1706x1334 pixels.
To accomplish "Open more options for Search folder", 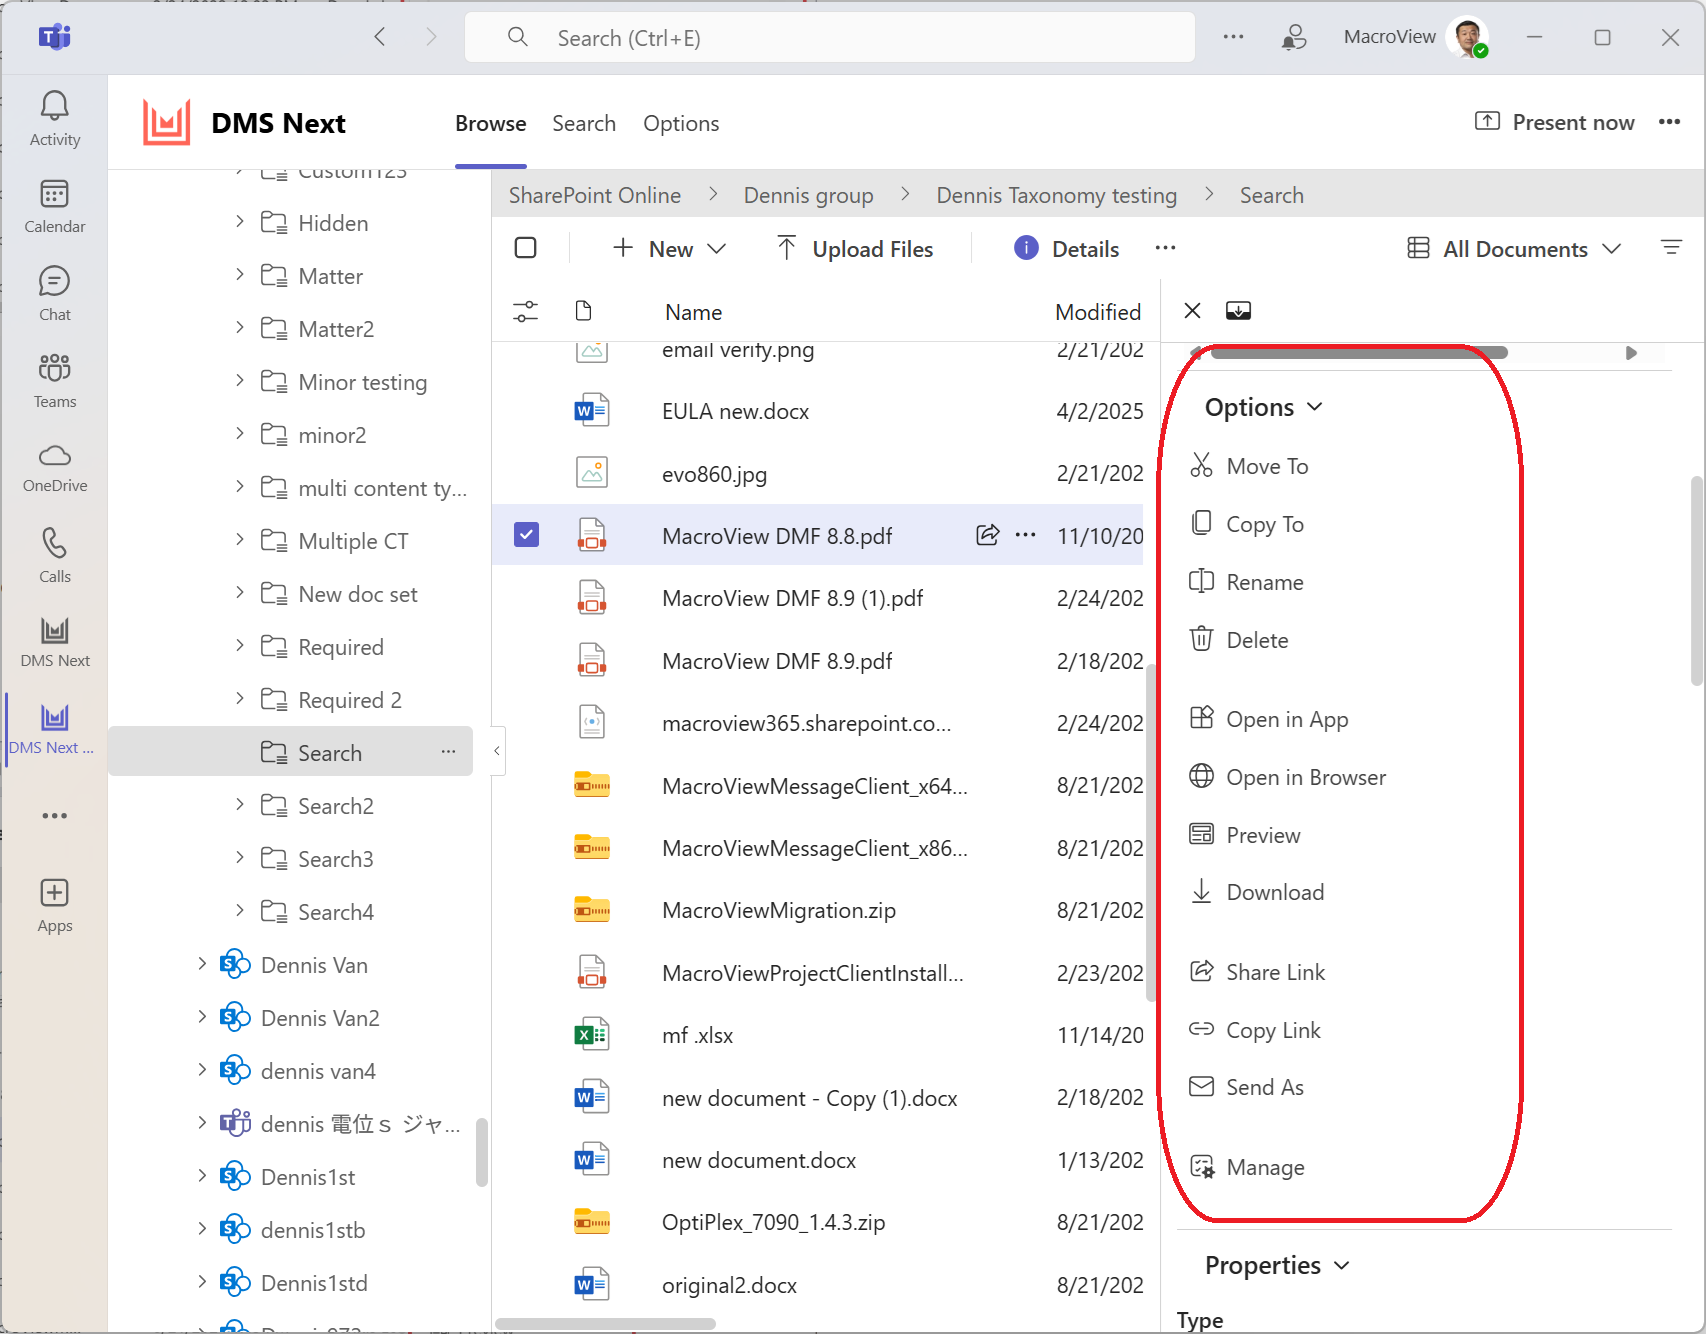I will click(x=448, y=751).
